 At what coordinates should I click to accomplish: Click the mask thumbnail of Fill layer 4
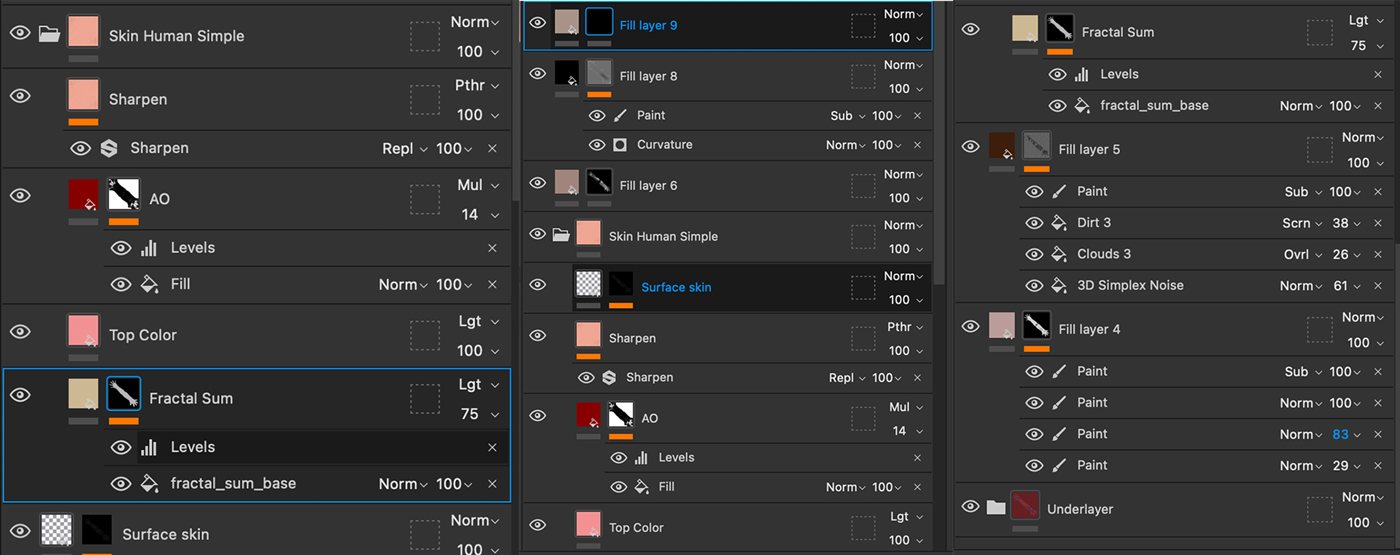[x=1036, y=325]
